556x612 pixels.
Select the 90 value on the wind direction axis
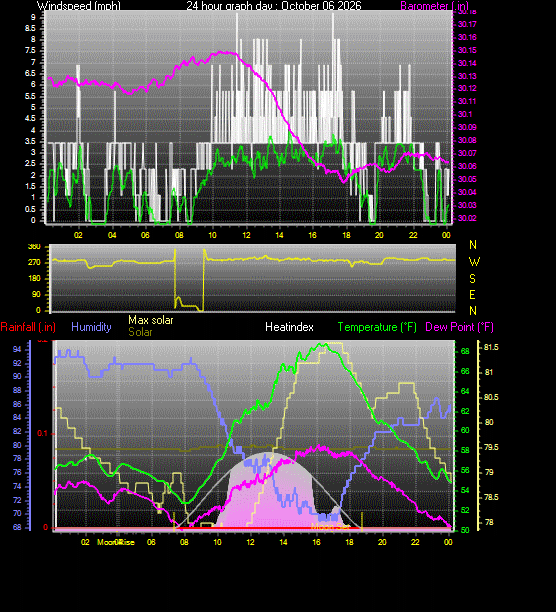(x=36, y=294)
